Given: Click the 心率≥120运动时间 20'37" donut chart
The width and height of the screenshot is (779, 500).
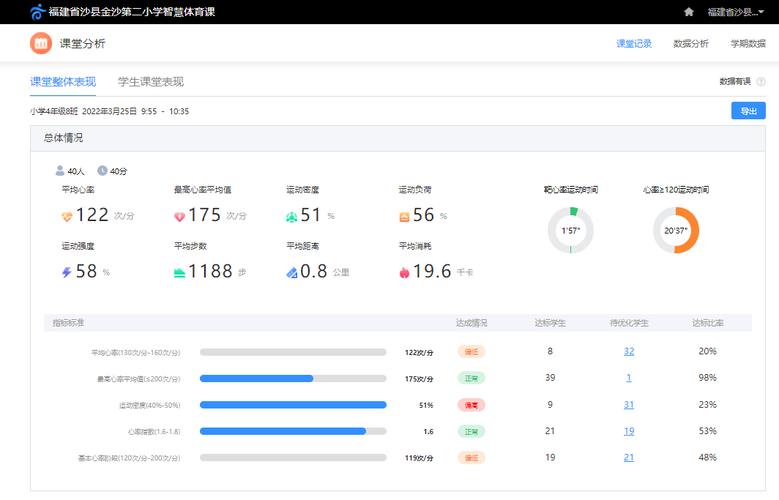Looking at the screenshot, I should [x=676, y=230].
